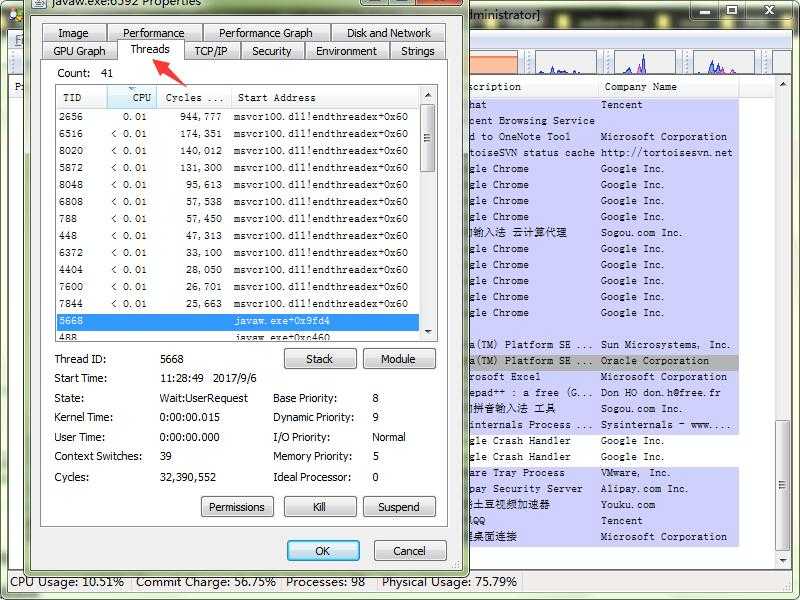800x600 pixels.
Task: Select thread row with TID 5872
Action: click(237, 167)
